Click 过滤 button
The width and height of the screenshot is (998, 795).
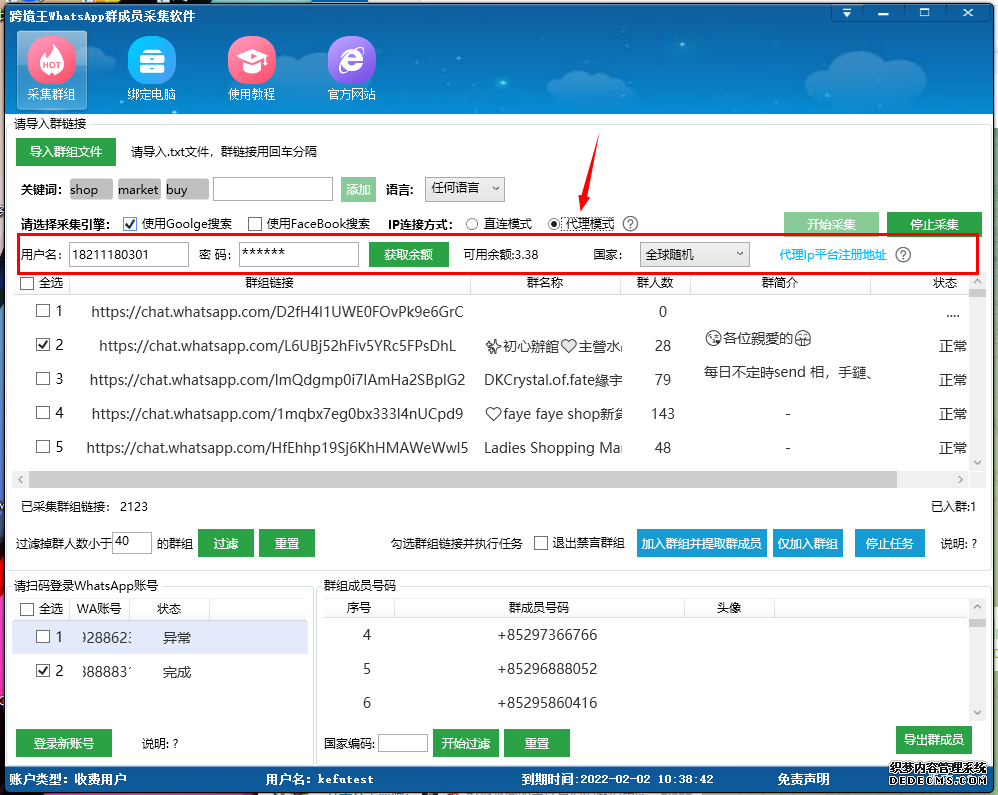[x=226, y=543]
